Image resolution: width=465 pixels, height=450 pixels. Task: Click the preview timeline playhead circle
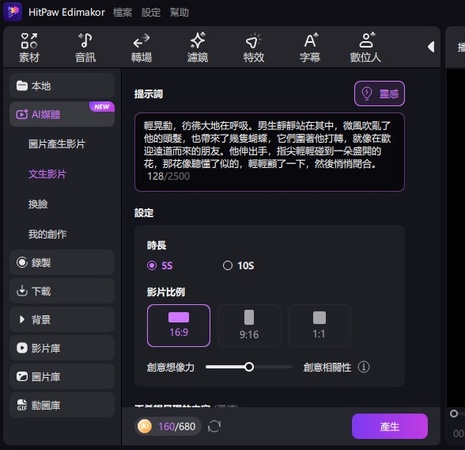coord(454,414)
